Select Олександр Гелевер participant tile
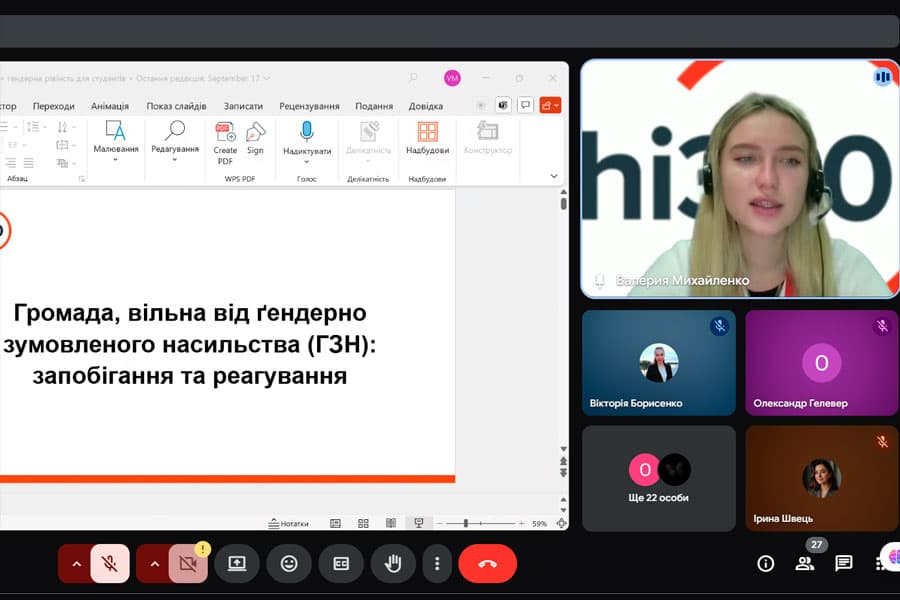The width and height of the screenshot is (900, 600). (x=821, y=363)
